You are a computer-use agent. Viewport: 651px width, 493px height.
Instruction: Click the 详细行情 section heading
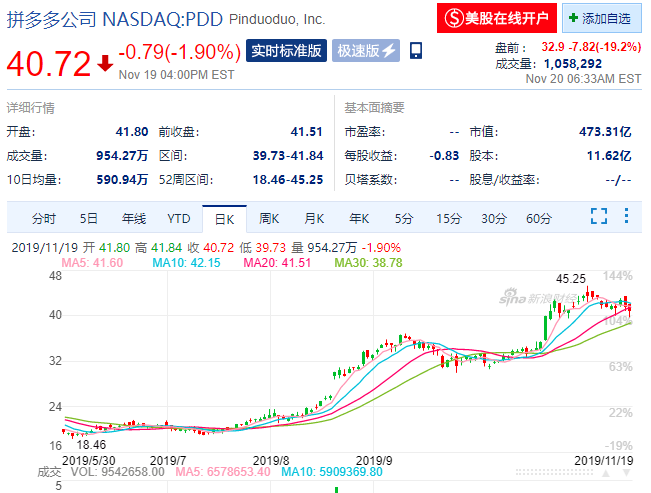coord(31,108)
